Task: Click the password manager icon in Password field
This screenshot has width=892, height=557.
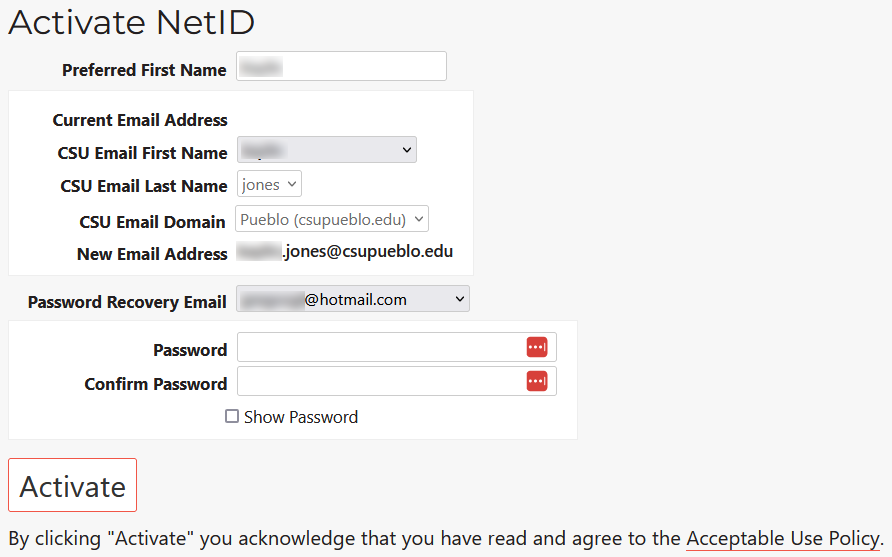Action: [537, 347]
